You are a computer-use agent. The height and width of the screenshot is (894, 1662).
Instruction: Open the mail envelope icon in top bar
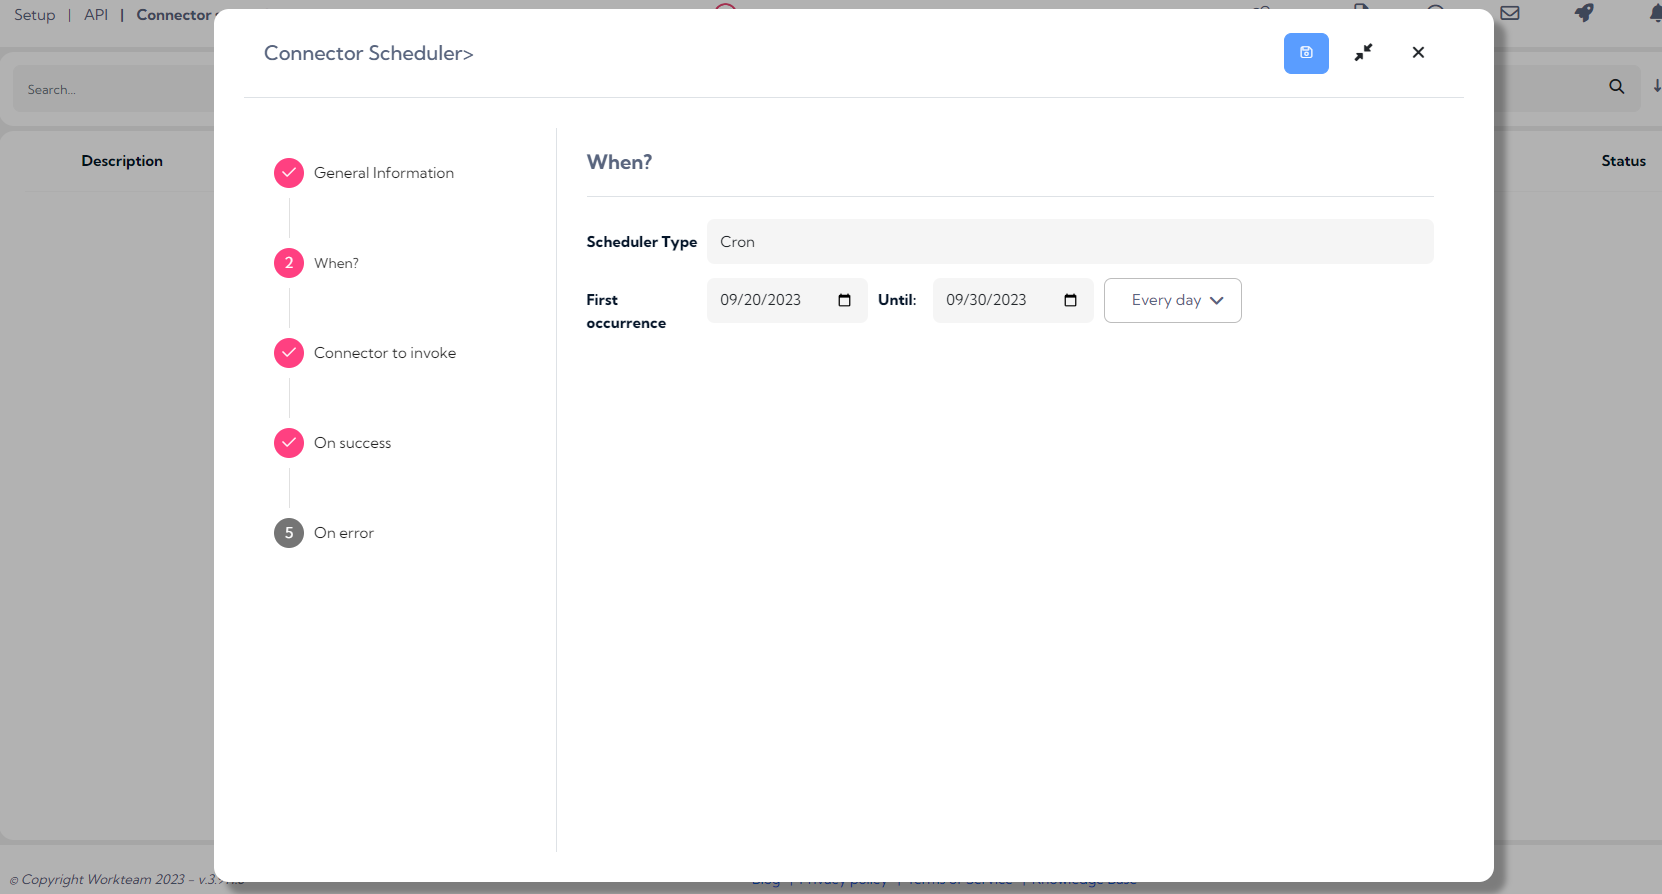pos(1510,13)
